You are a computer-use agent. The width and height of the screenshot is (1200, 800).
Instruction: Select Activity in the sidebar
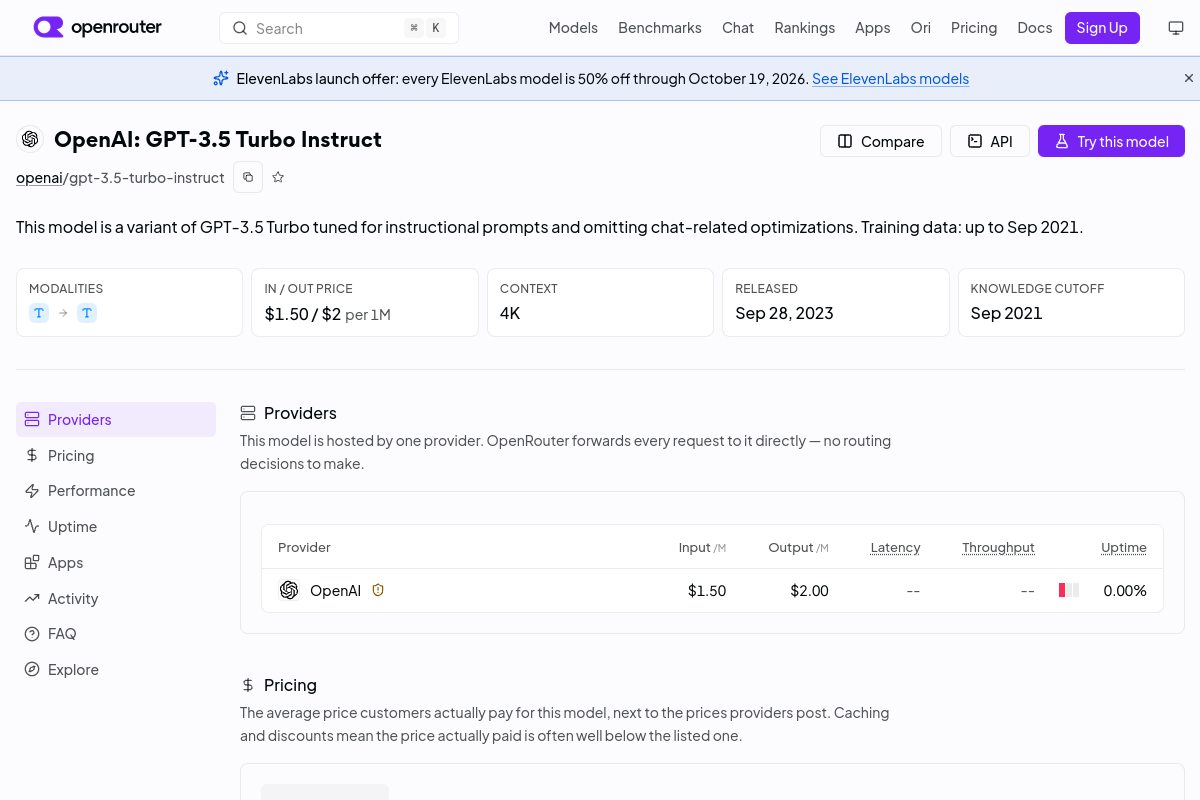tap(116, 599)
